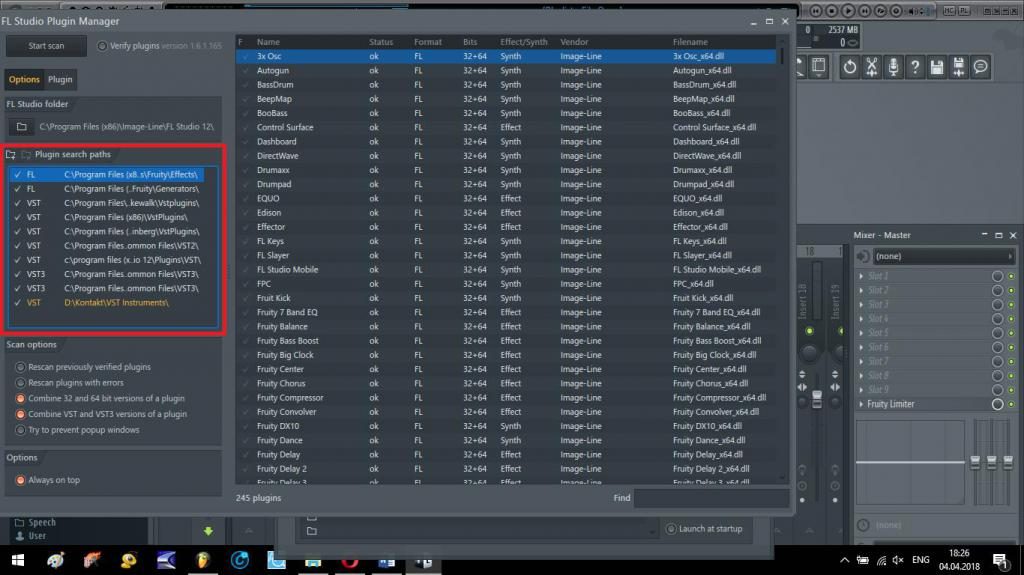The height and width of the screenshot is (575, 1024).
Task: Click the floppy disk save icon
Action: click(x=937, y=67)
